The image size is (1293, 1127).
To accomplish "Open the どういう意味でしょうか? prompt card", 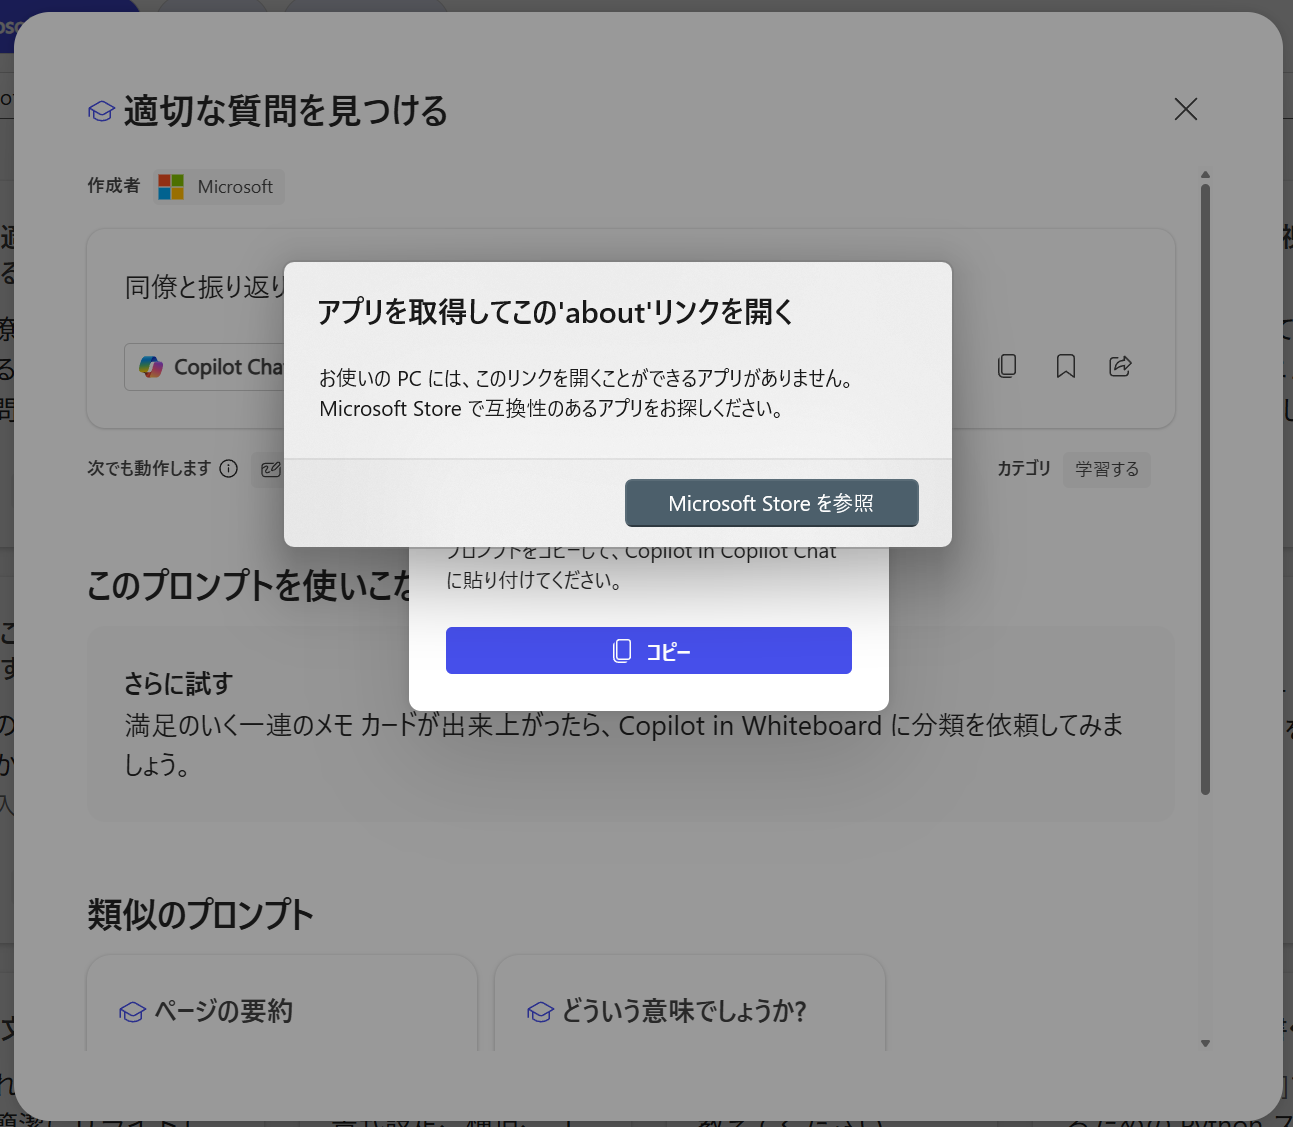I will tap(689, 1010).
